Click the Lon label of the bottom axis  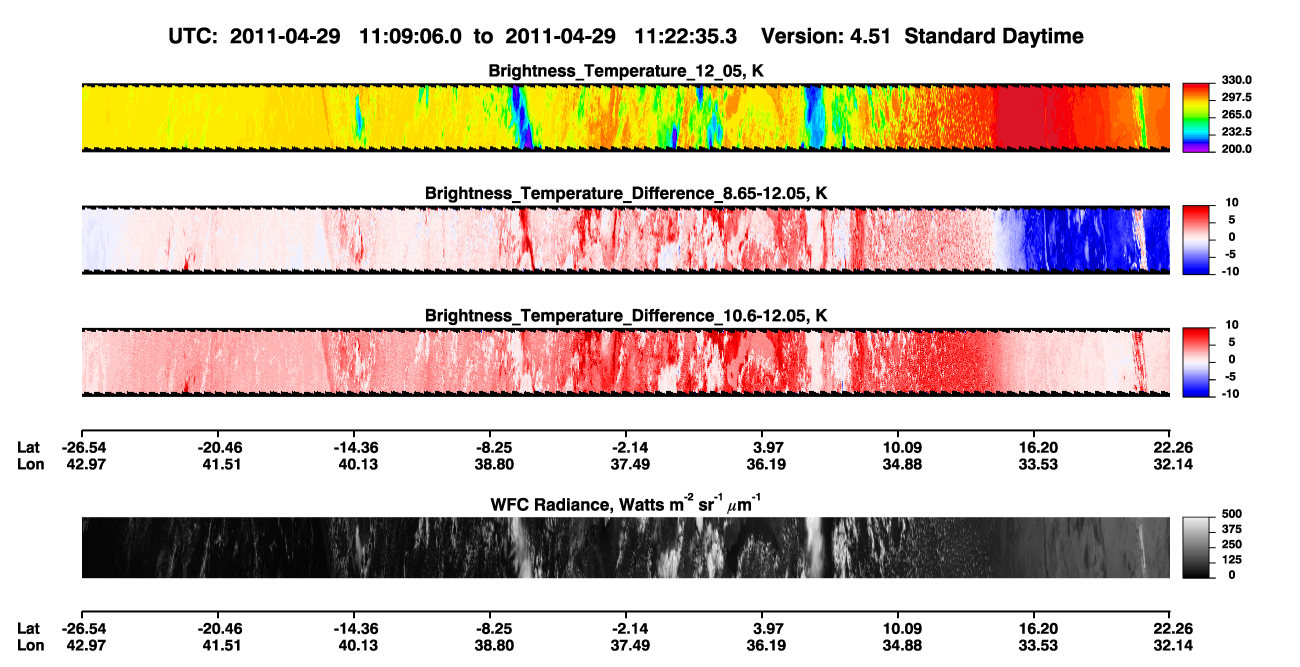pos(30,644)
